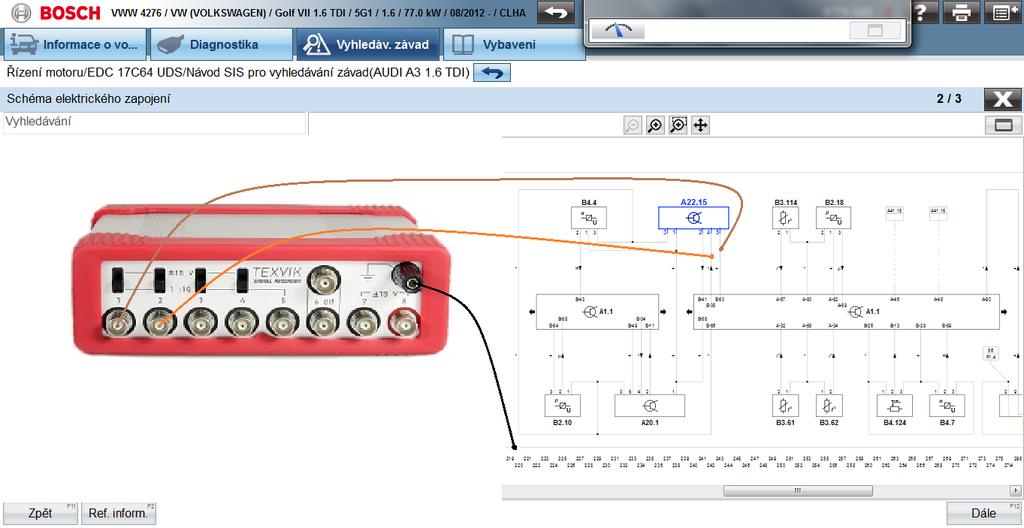Click the zoom in magnifier icon
Screen dimensions: 1024x528
(x=655, y=125)
